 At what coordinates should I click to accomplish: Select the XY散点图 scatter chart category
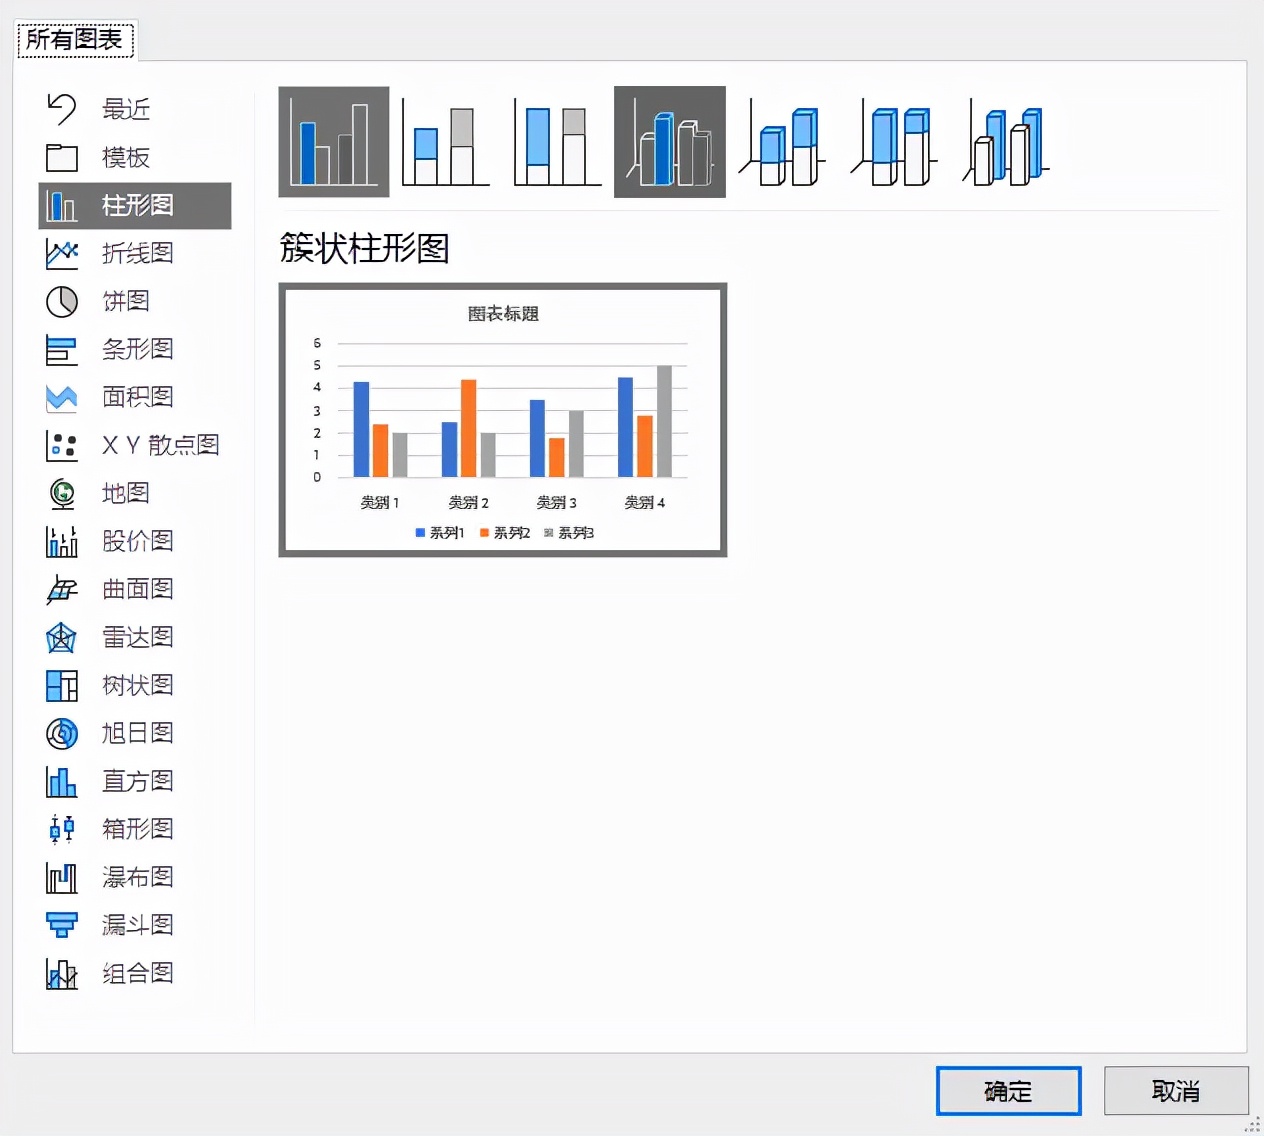coord(160,445)
